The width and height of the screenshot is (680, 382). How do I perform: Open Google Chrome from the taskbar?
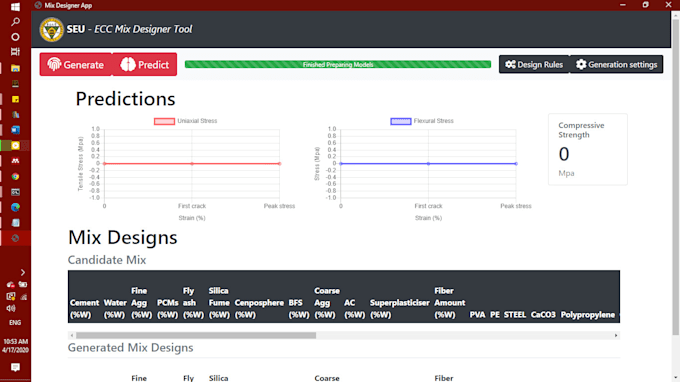point(15,176)
